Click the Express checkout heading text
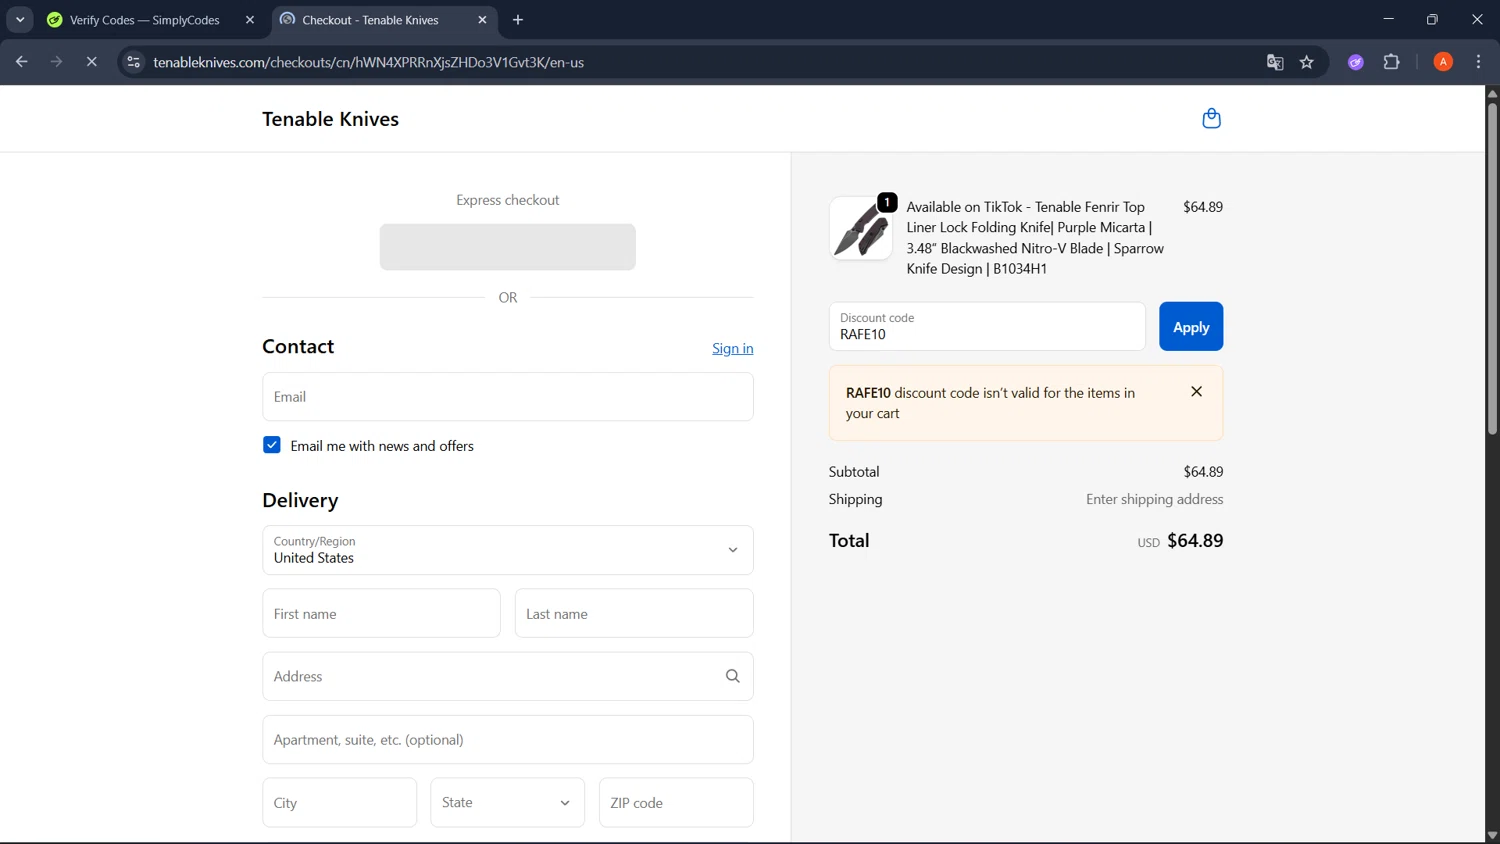The image size is (1500, 844). point(508,200)
